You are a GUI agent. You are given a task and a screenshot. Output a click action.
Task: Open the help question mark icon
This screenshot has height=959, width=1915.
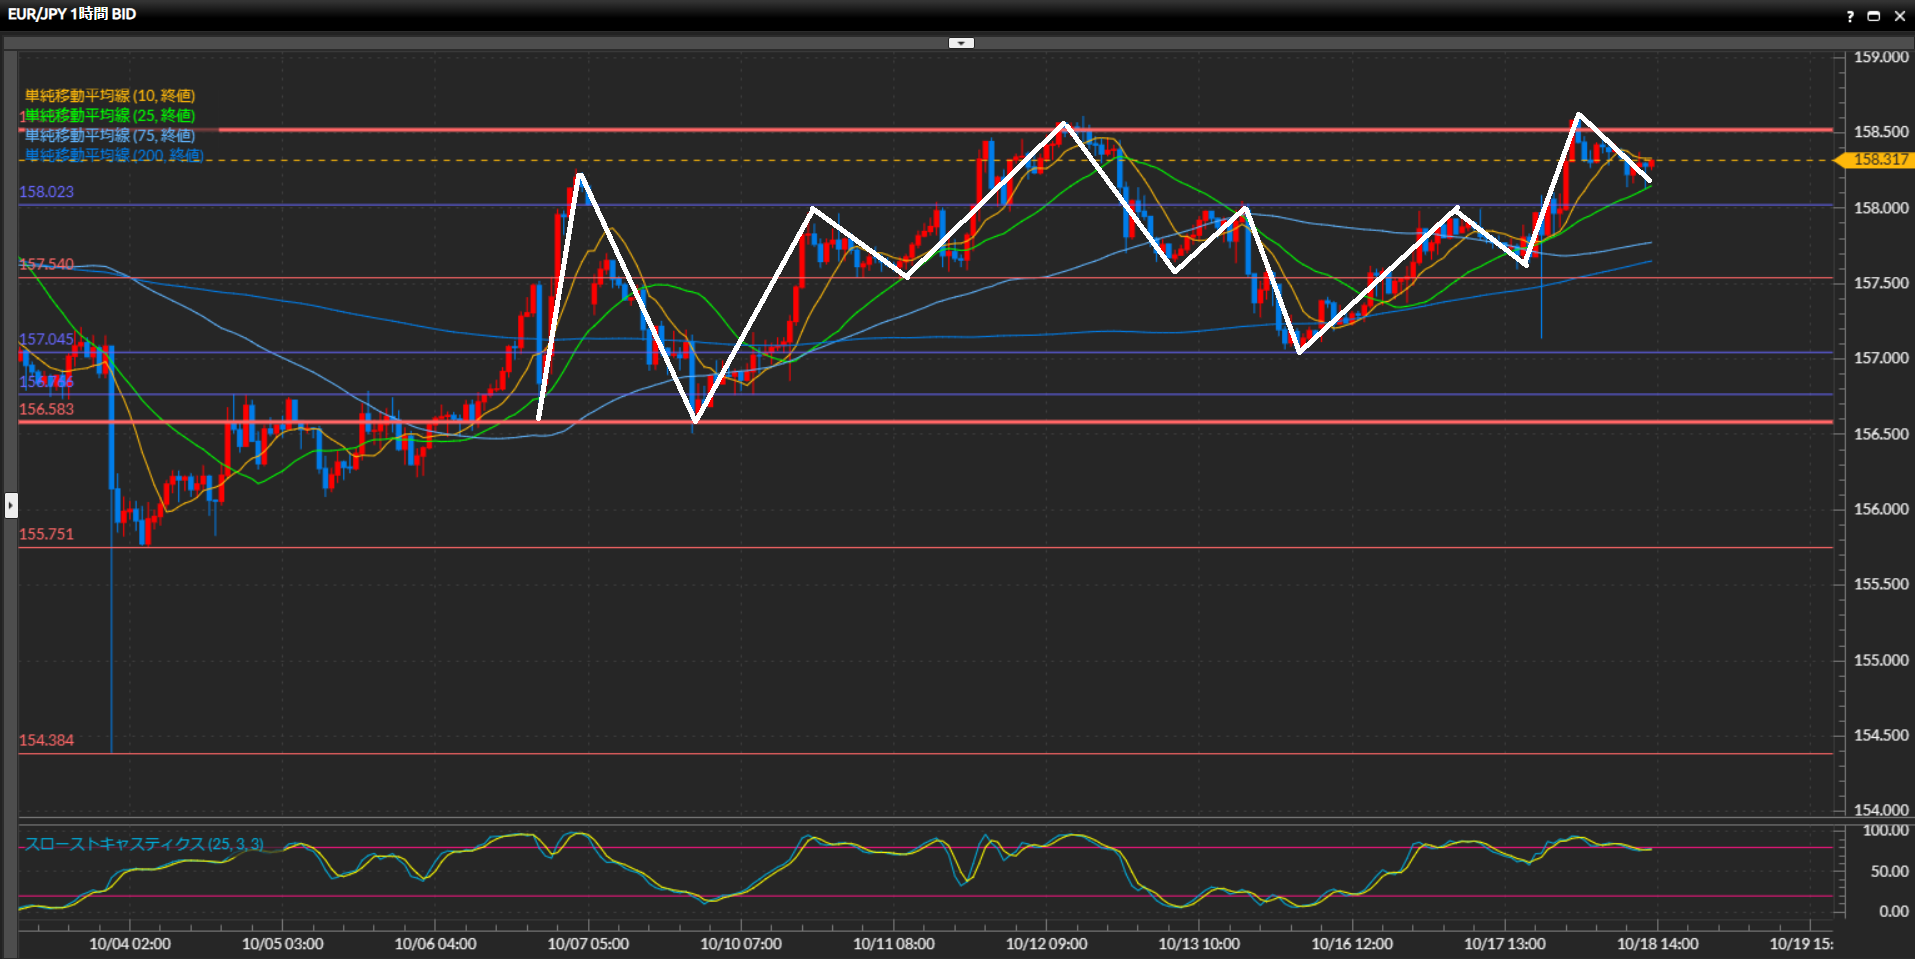(x=1850, y=16)
